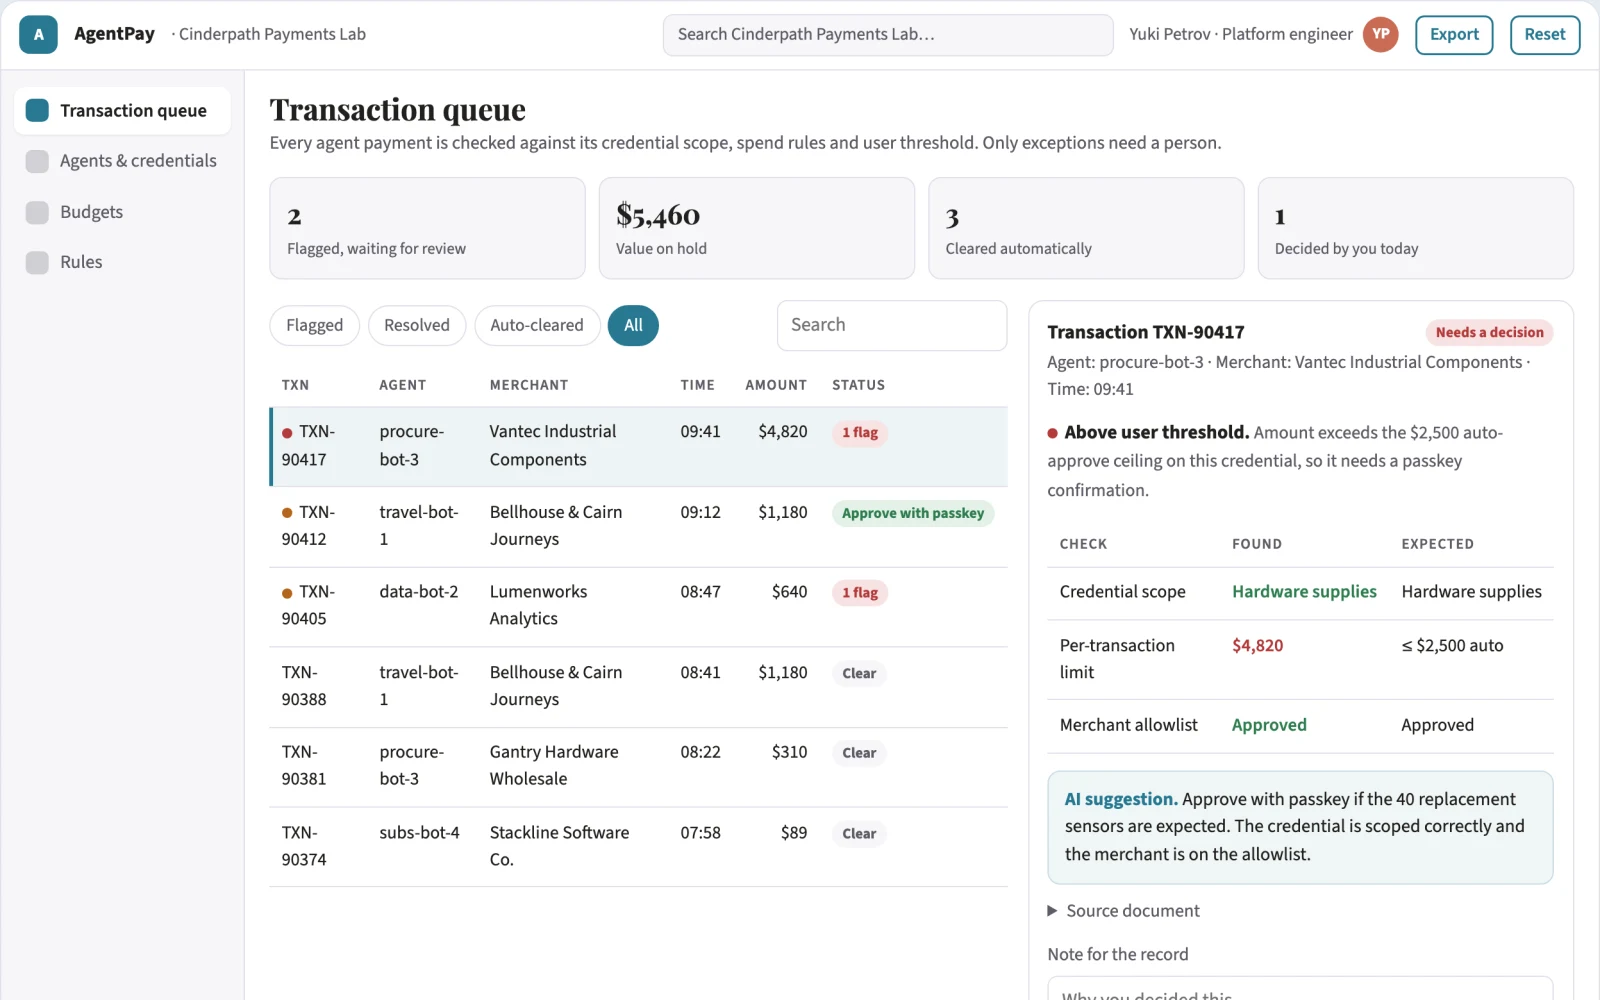Click the Clear badge for Stackline Software

coord(859,834)
